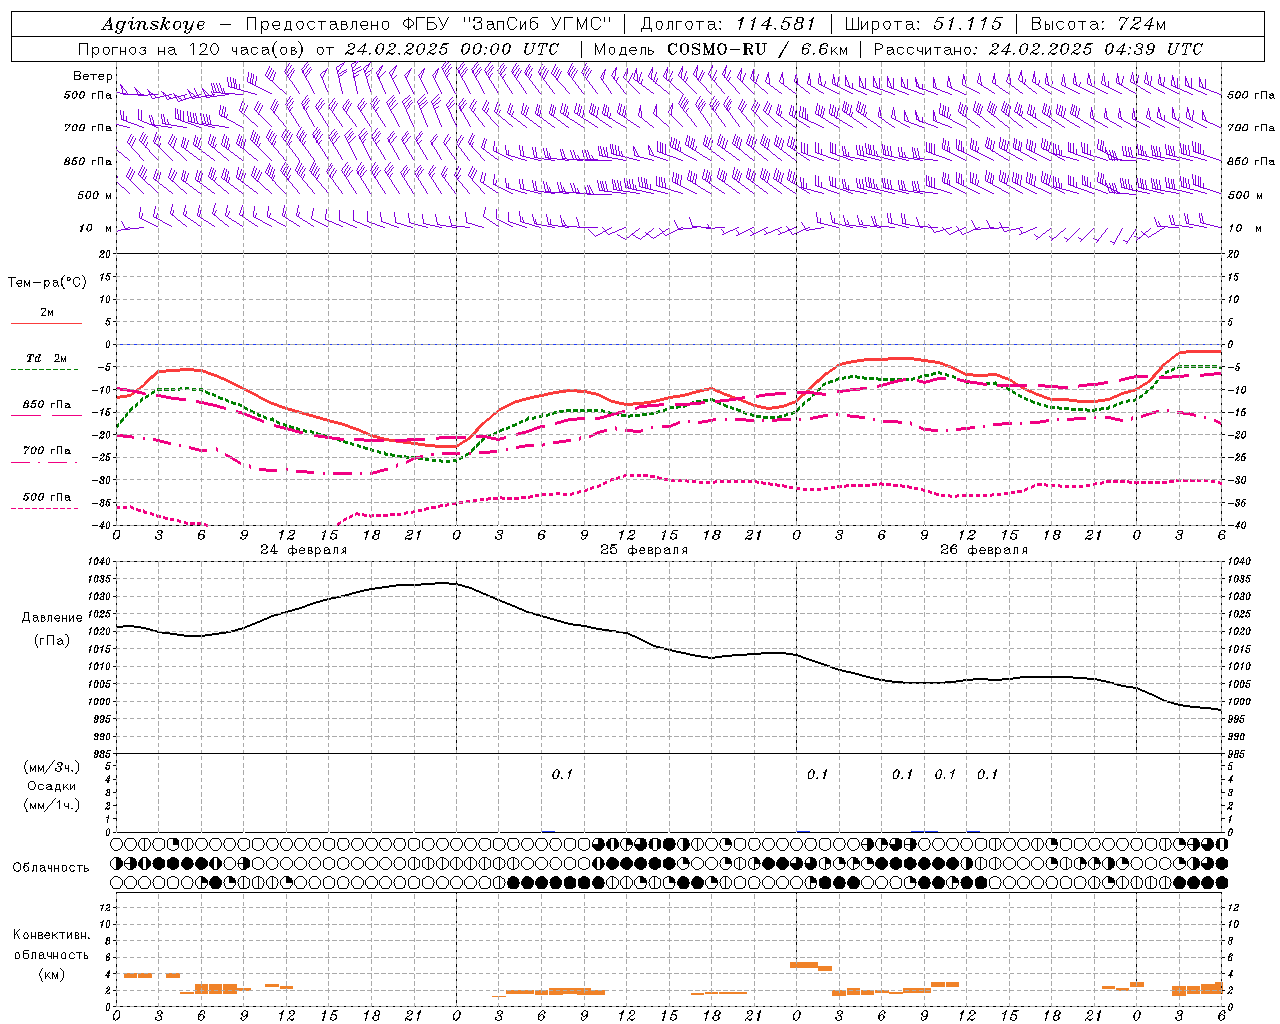The image size is (1280, 1024).
Task: Click the Тем-ра(°C) temperature panel label
Action: pyautogui.click(x=47, y=283)
